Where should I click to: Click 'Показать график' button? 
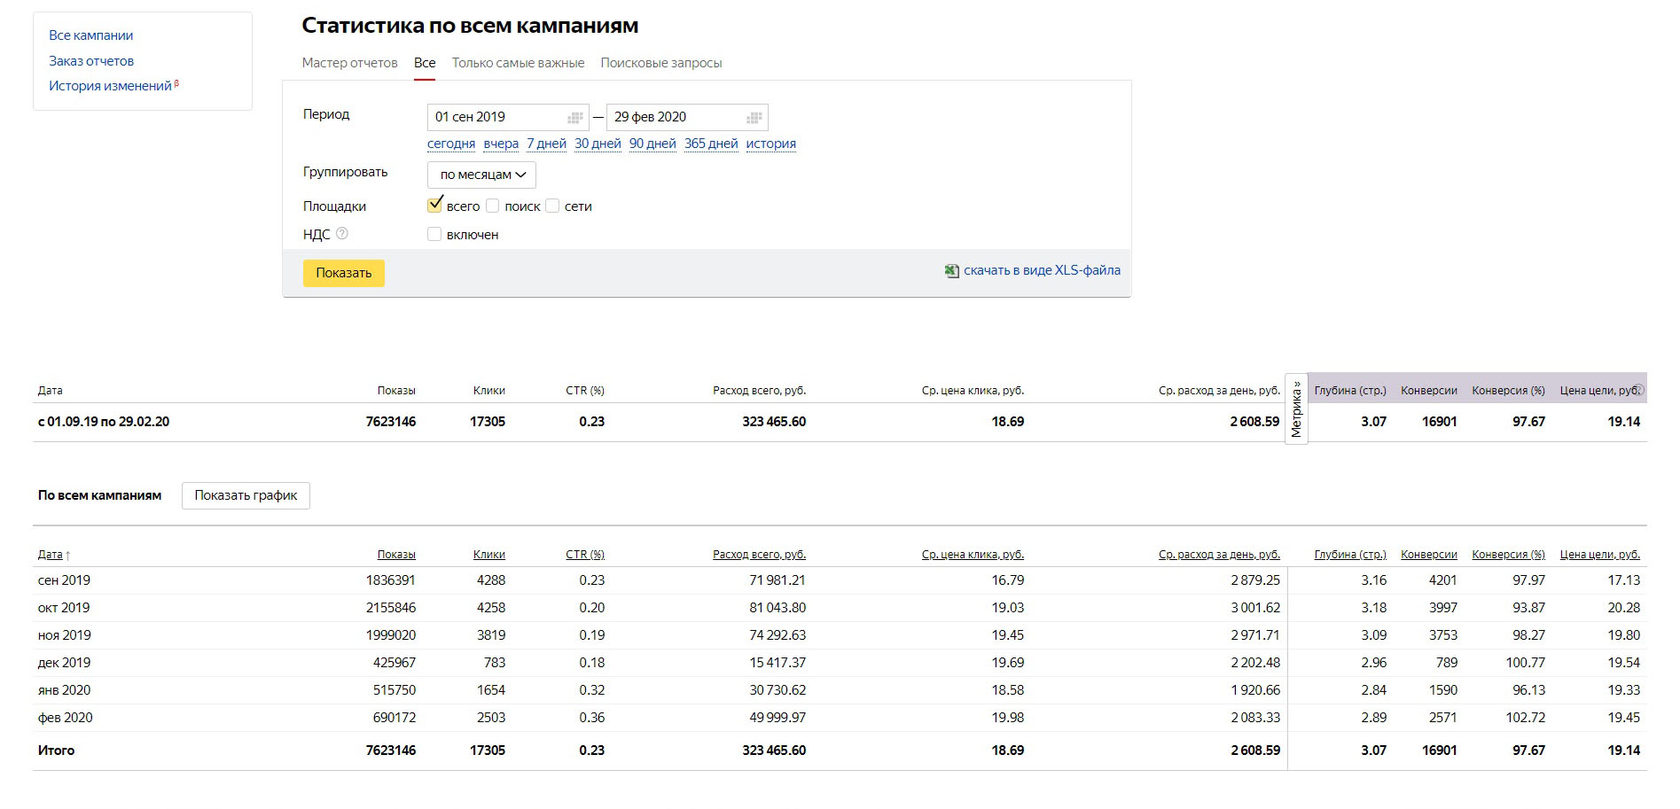tap(246, 496)
